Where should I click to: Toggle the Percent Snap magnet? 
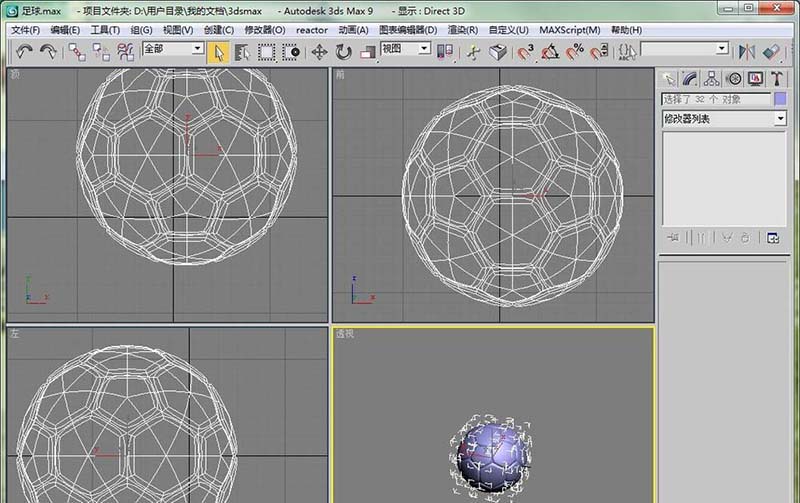574,52
